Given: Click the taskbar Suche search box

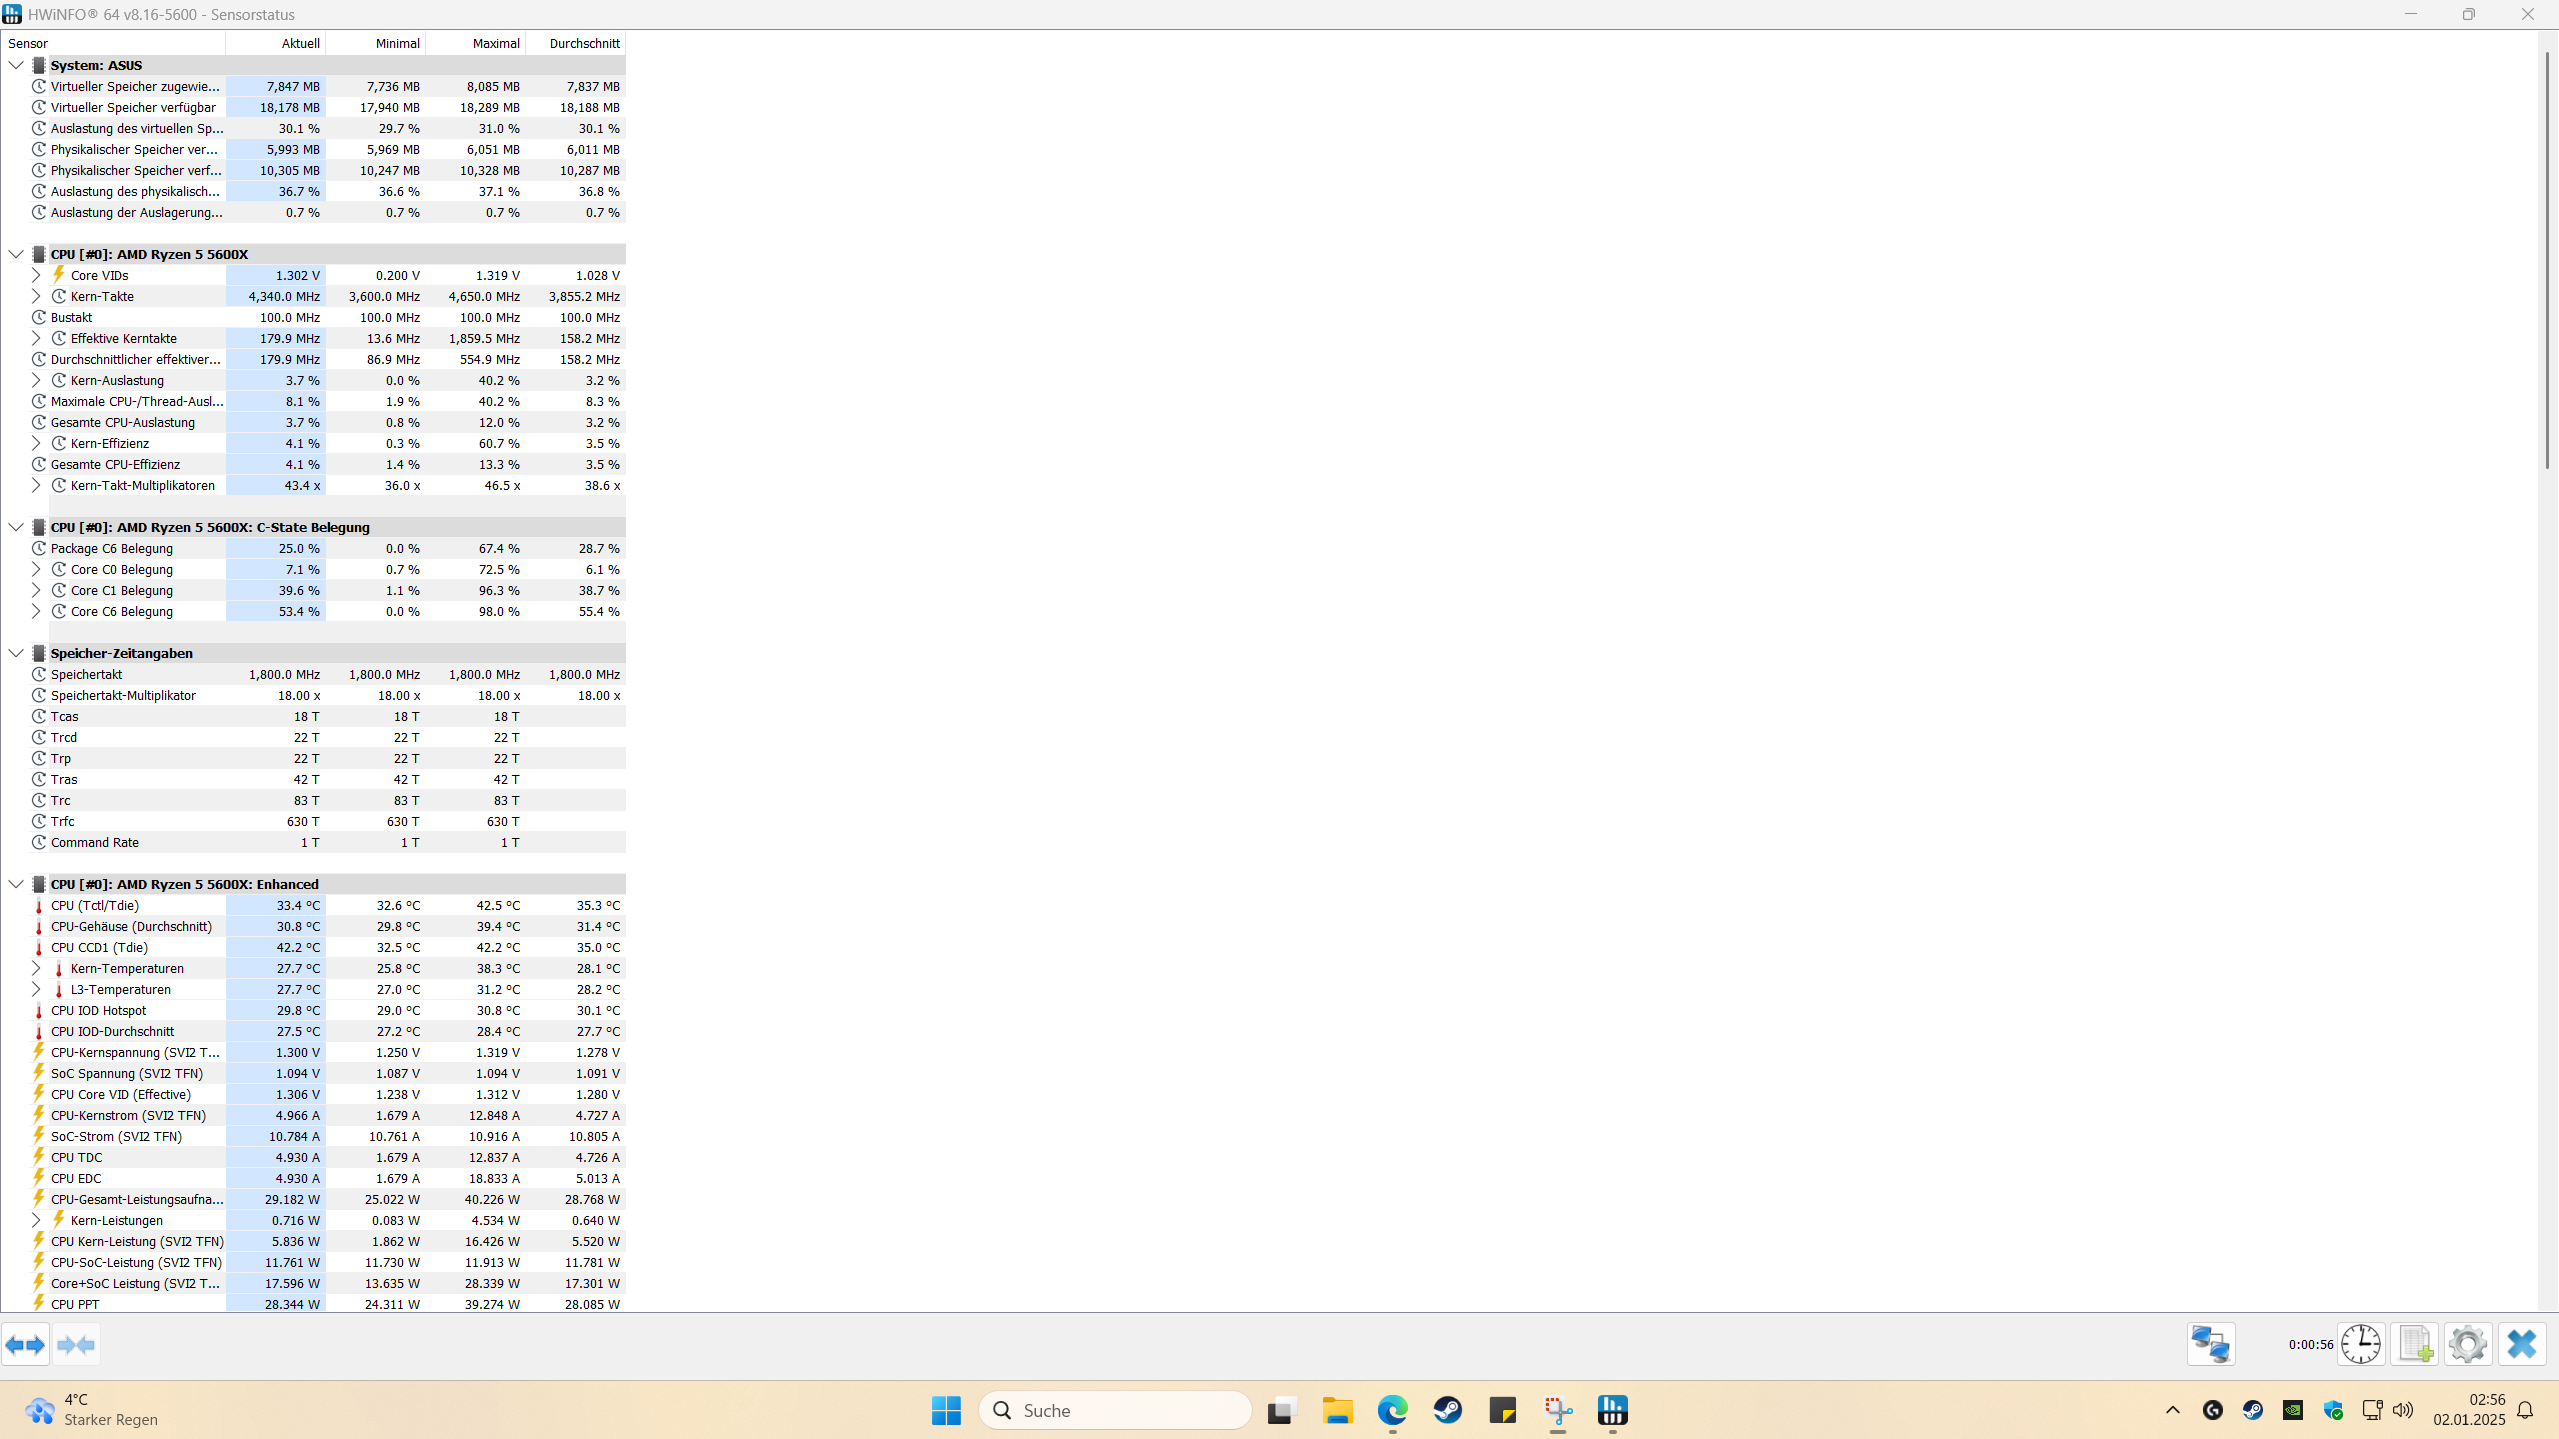Looking at the screenshot, I should (1115, 1410).
